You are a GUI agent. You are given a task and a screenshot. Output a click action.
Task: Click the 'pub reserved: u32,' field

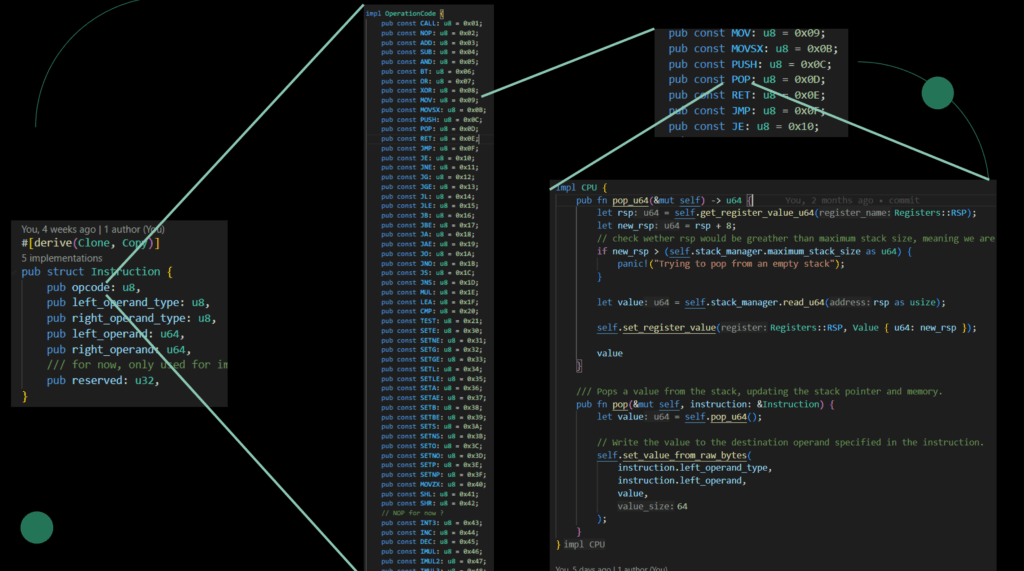tap(103, 380)
